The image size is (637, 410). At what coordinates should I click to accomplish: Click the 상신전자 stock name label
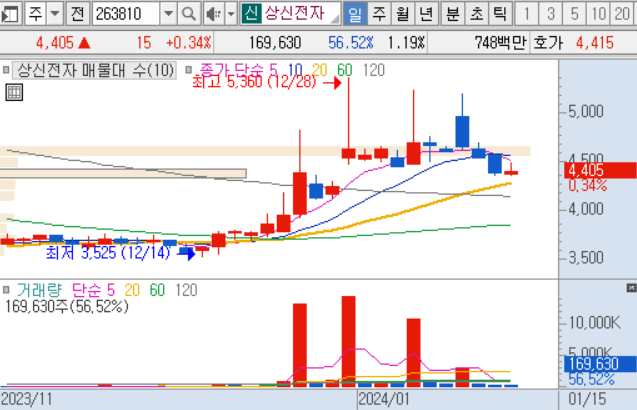pos(295,13)
